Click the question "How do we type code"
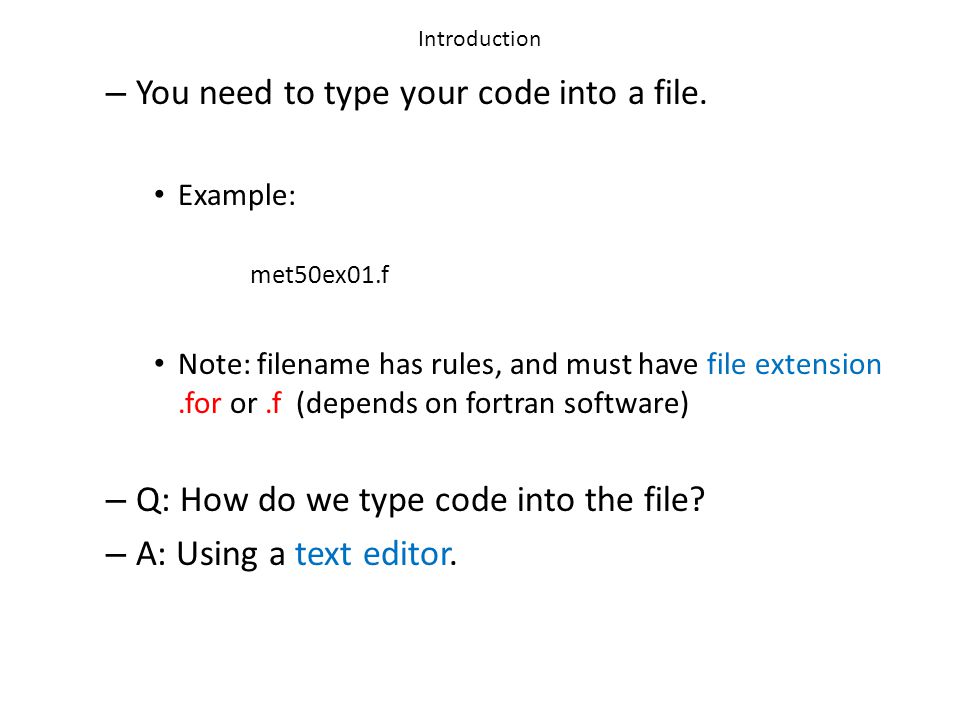 click(x=442, y=499)
